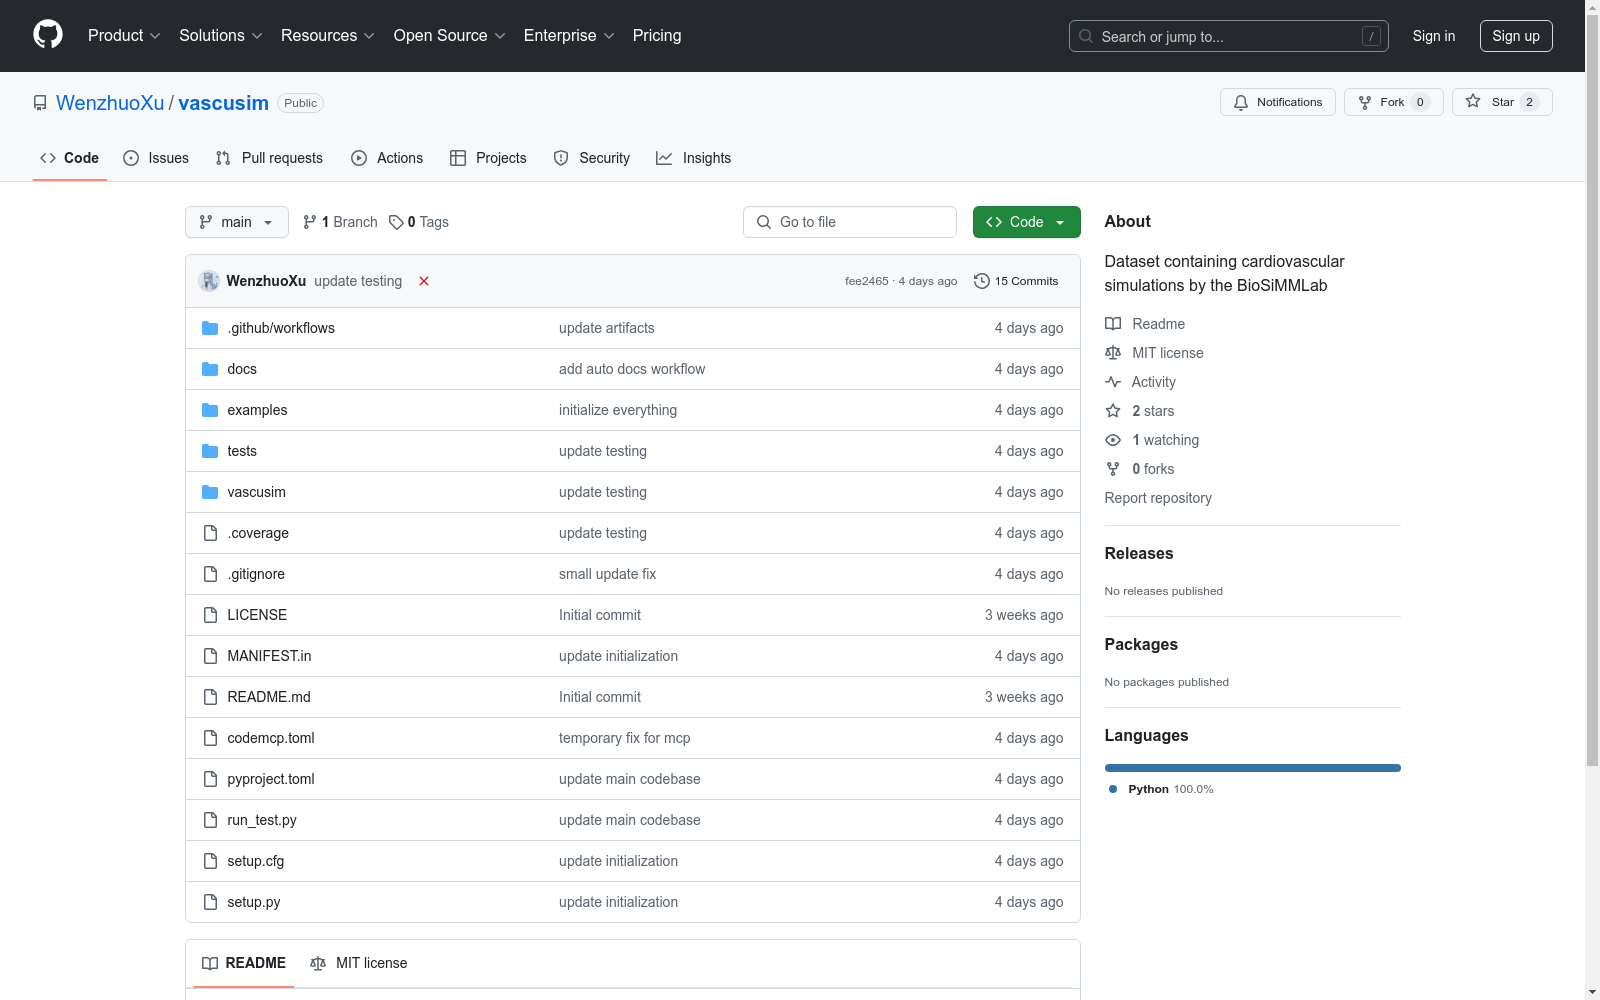This screenshot has width=1600, height=1000.
Task: Click the bell icon in Notifications button
Action: point(1241,102)
